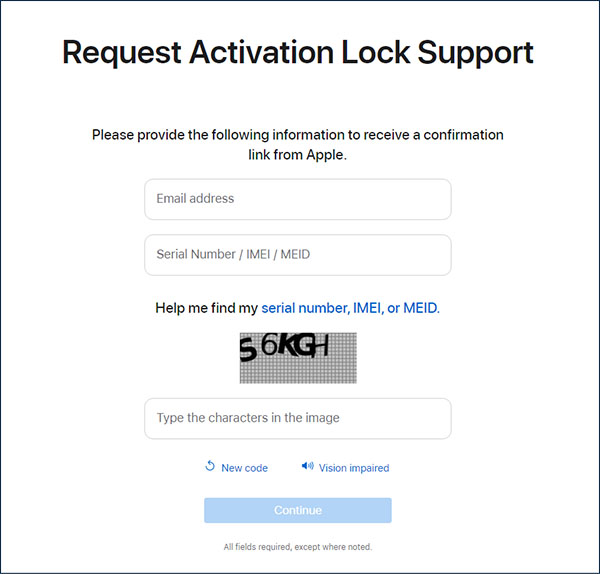Select the "Type the characters in the image" field
The image size is (600, 574).
297,418
